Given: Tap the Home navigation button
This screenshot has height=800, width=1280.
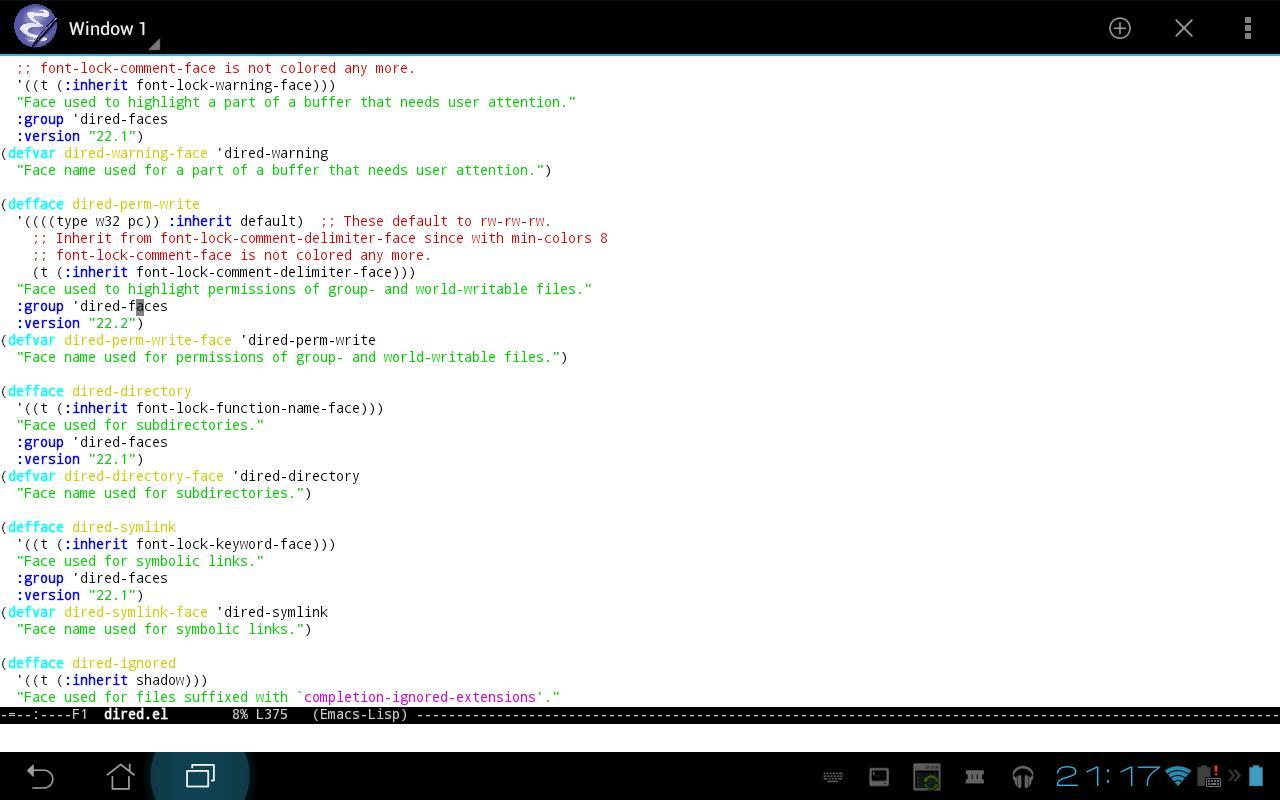Looking at the screenshot, I should pos(120,776).
